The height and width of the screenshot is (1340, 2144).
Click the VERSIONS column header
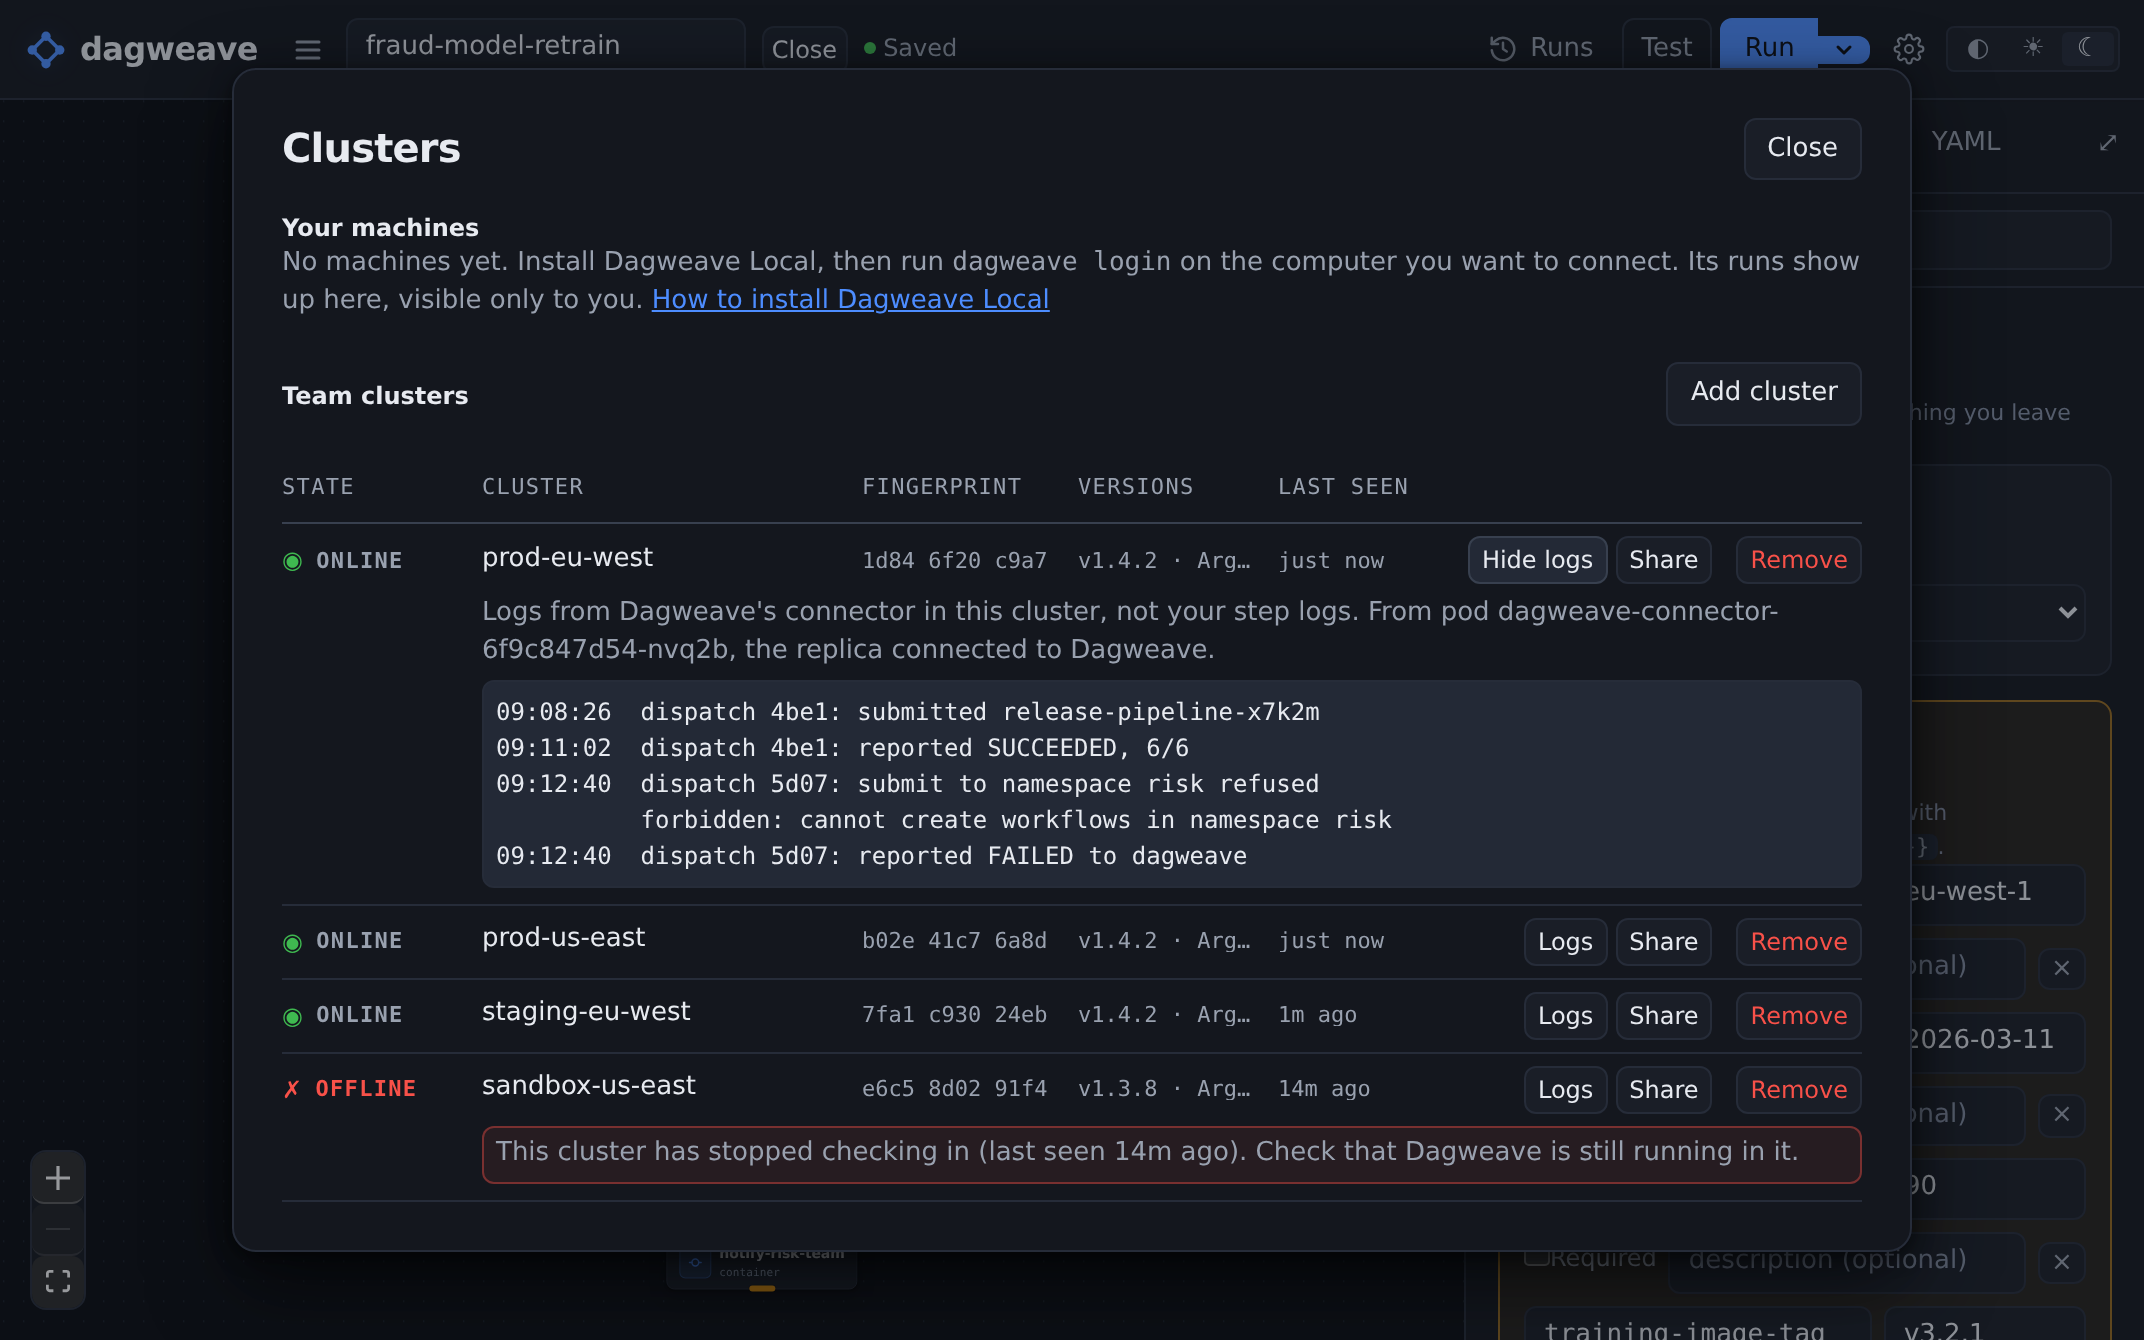tap(1135, 487)
